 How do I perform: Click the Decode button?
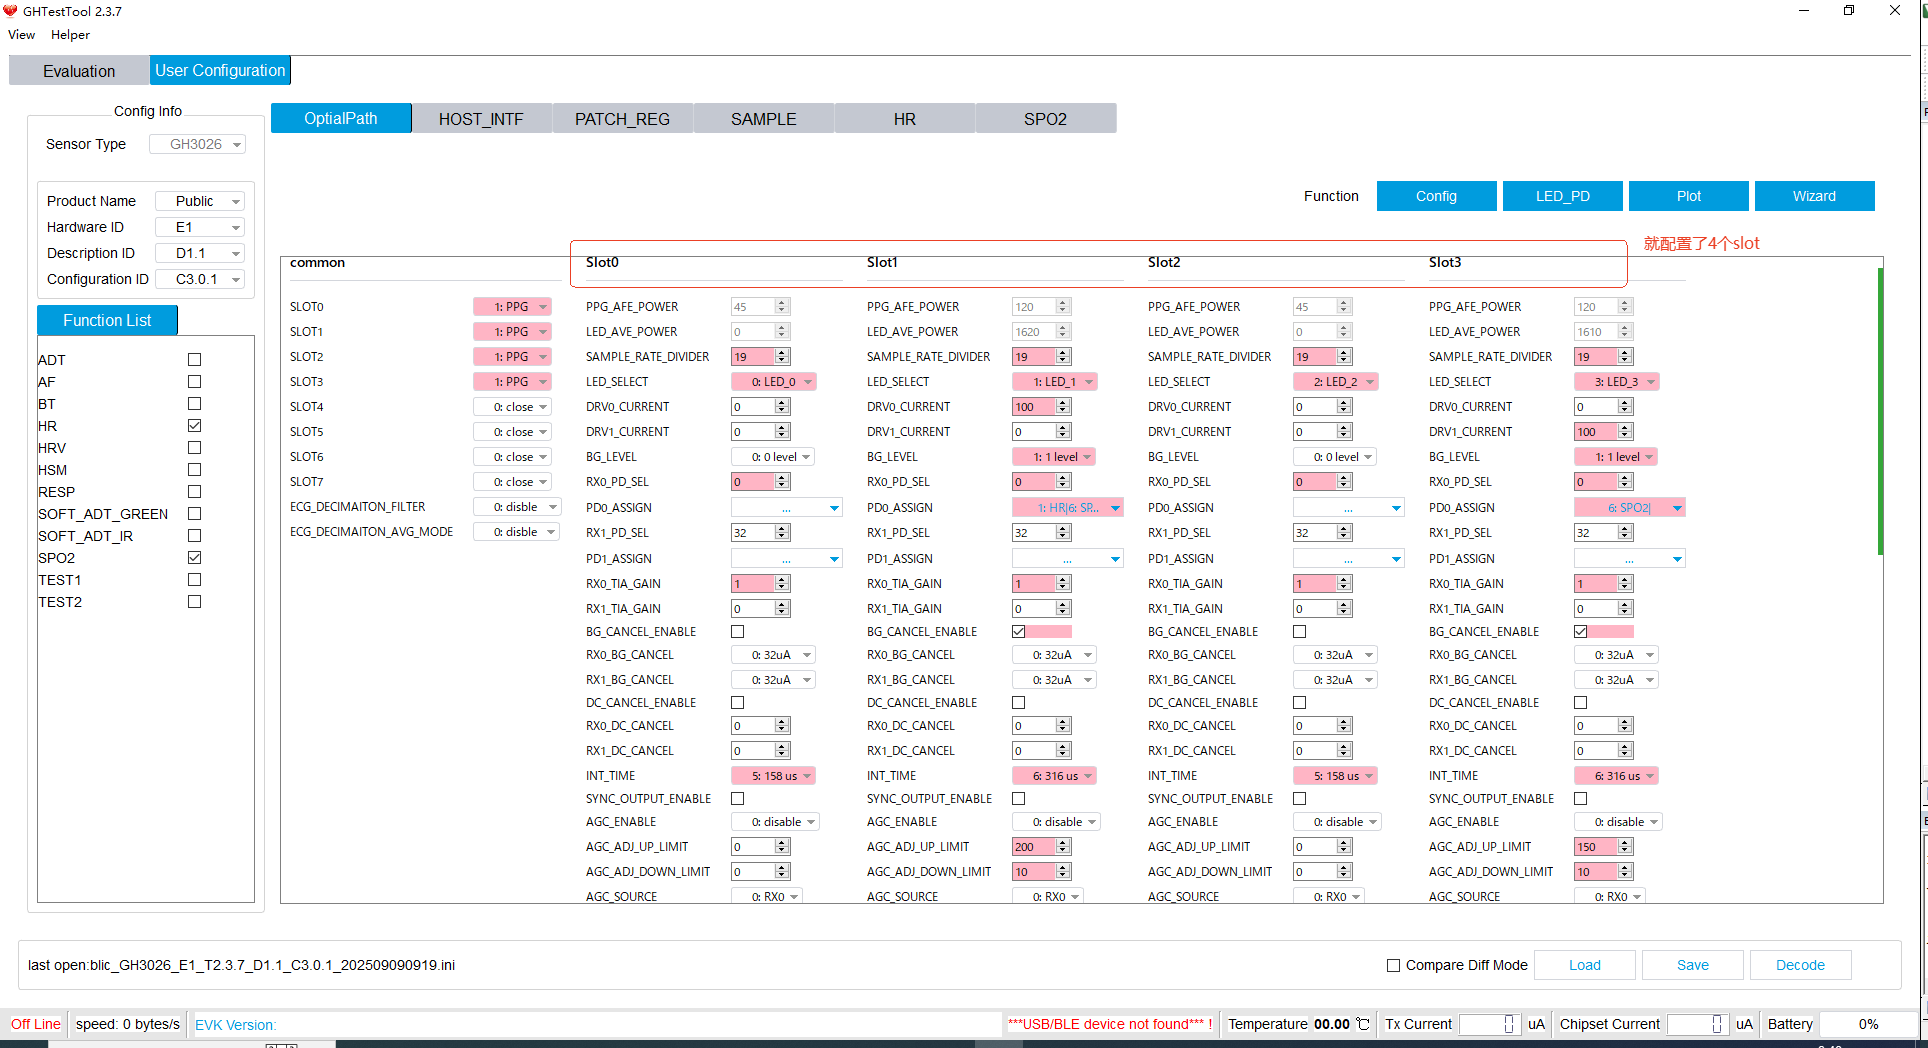point(1801,965)
